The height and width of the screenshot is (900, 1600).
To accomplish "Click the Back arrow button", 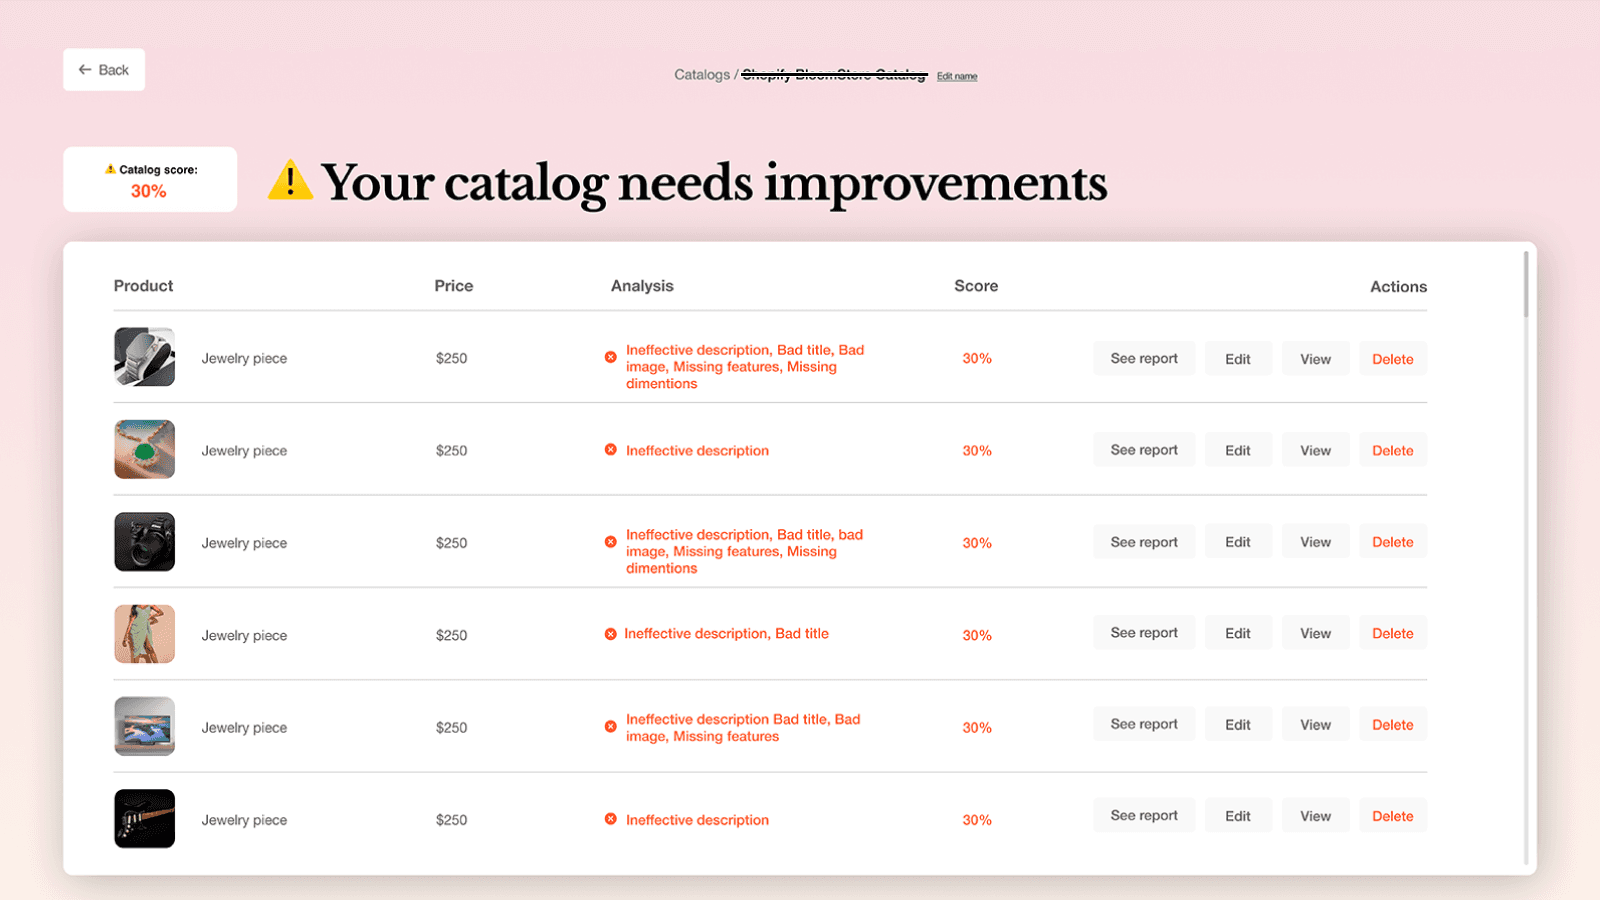I will pos(104,70).
